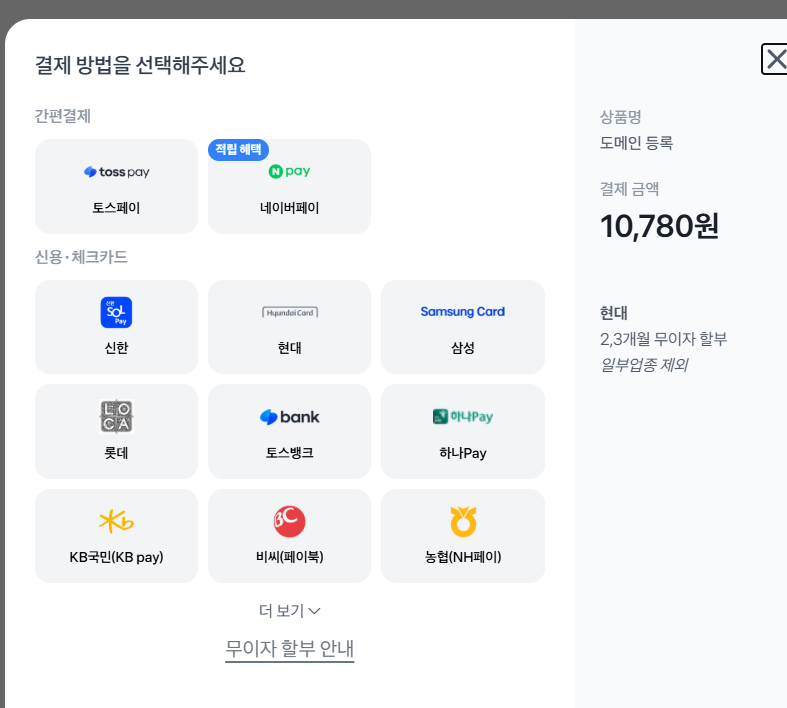Select the 신한 card label
Screen dimensions: 787x708
click(116, 348)
